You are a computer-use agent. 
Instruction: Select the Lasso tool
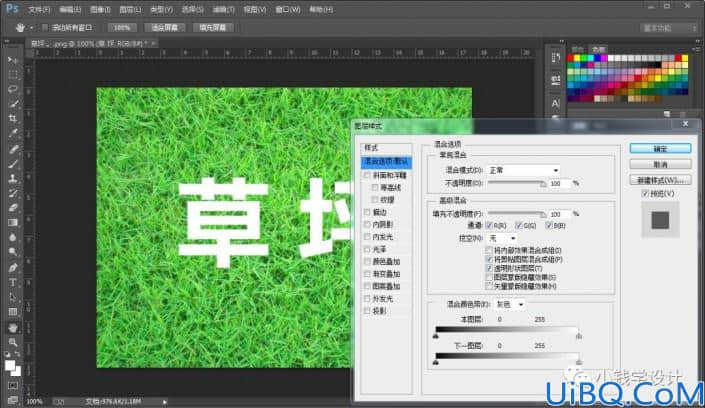13,90
